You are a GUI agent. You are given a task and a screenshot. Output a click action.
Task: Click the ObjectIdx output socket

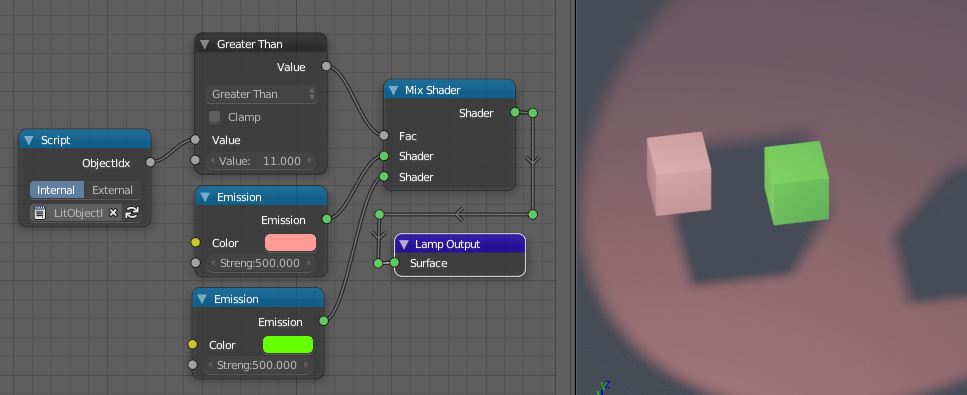point(150,163)
